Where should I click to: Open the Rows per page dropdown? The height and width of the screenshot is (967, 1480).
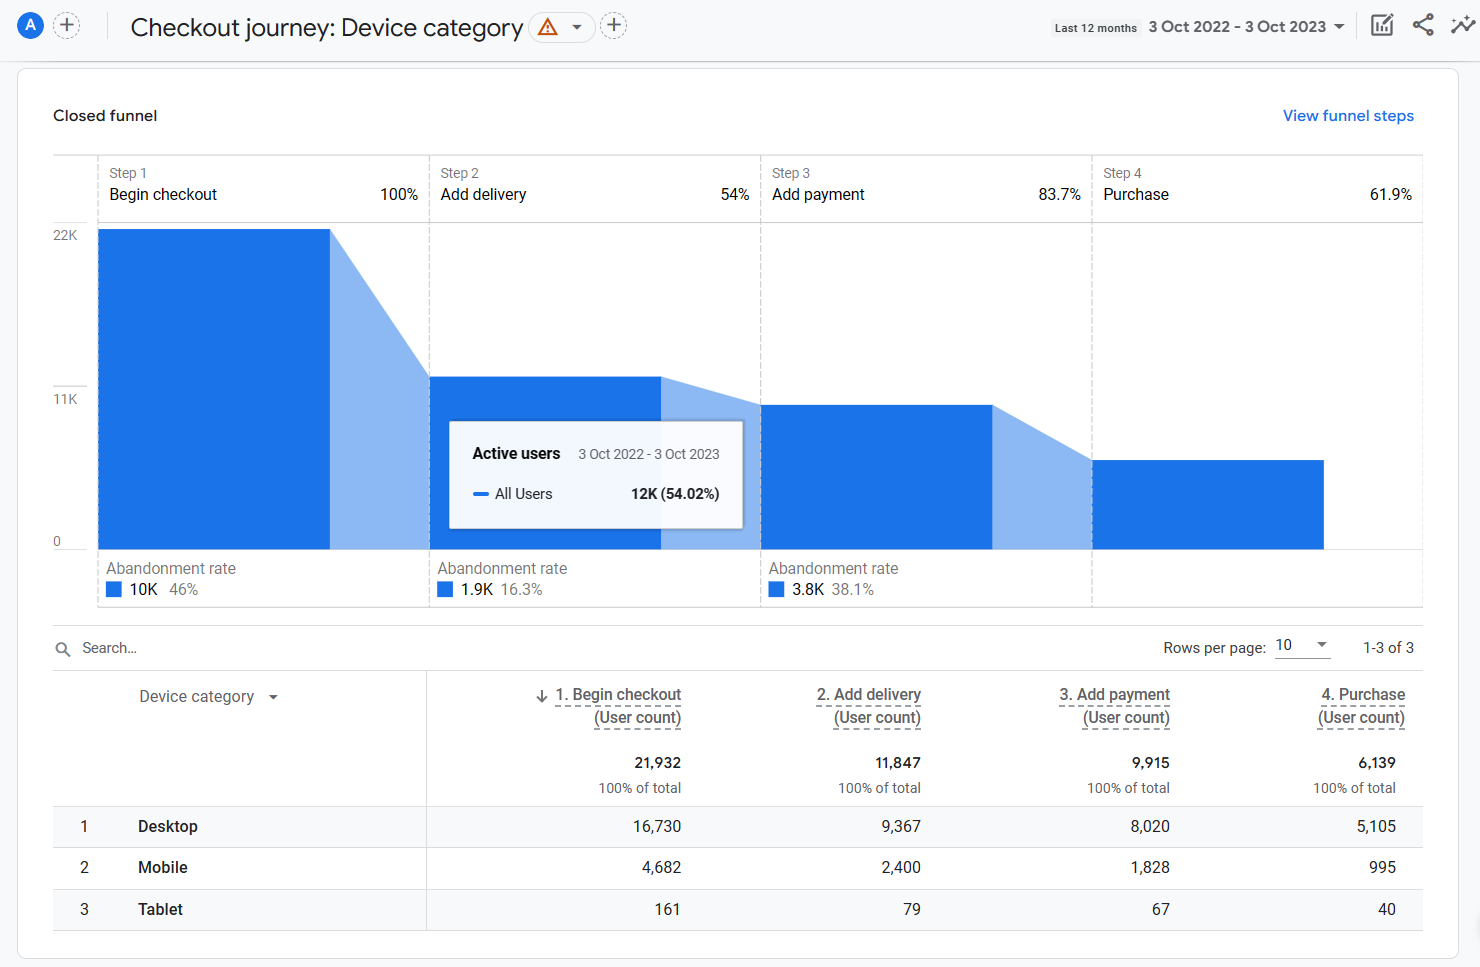coord(1301,645)
